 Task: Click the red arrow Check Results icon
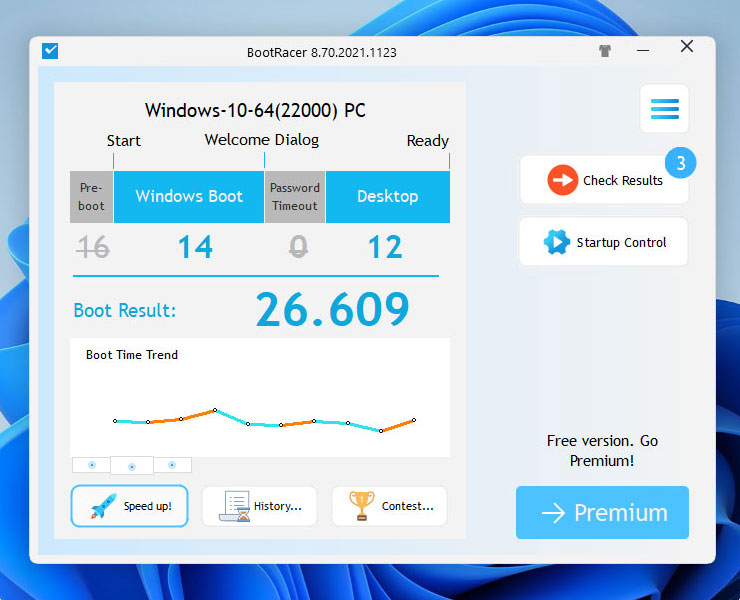(x=563, y=180)
